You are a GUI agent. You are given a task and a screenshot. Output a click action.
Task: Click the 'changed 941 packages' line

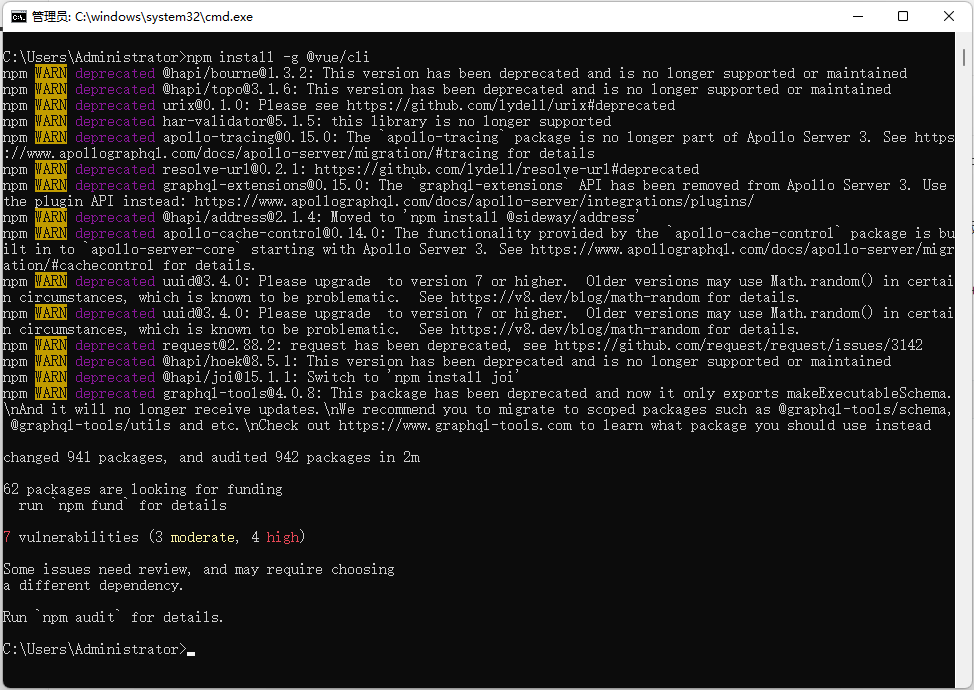click(211, 458)
